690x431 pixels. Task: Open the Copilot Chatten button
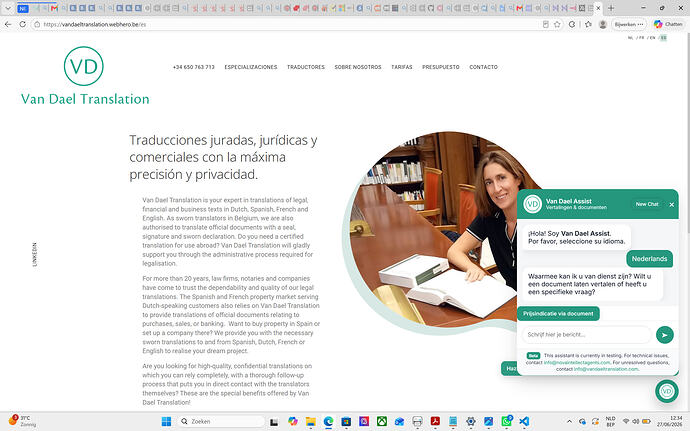(668, 25)
